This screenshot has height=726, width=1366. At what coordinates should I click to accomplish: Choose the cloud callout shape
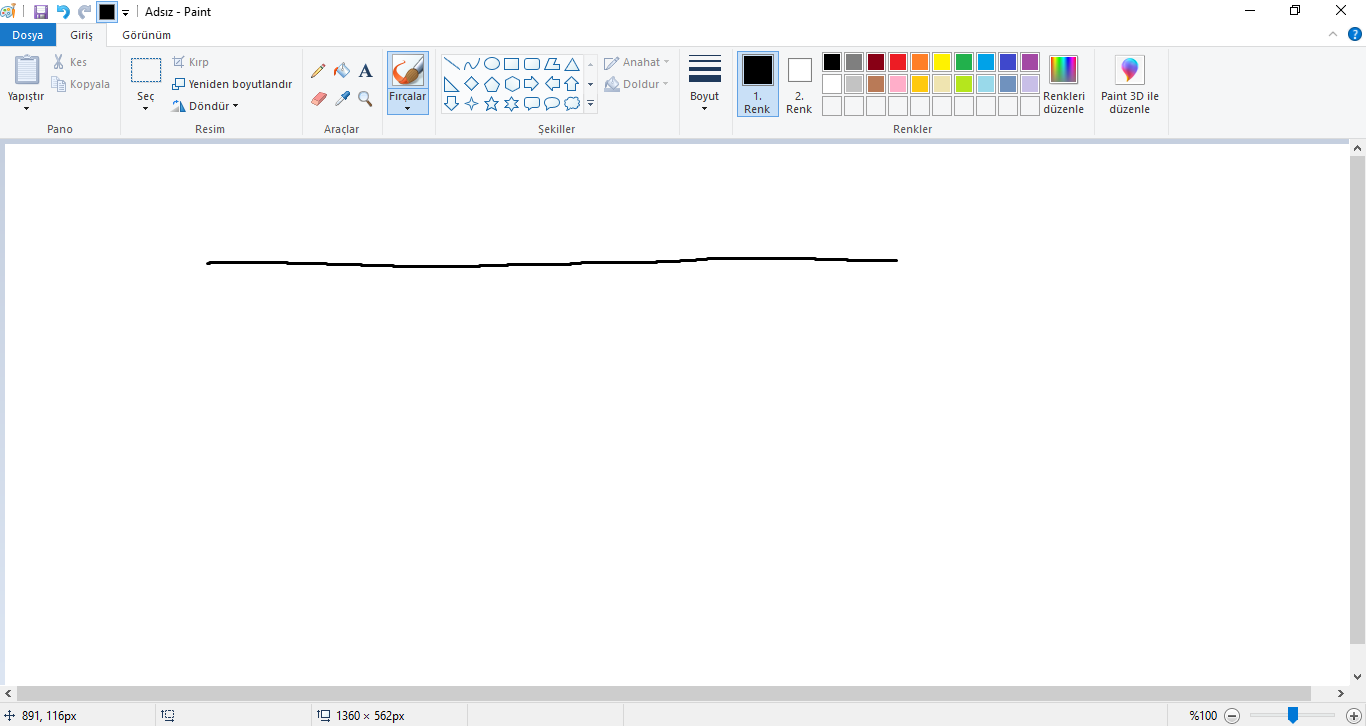click(572, 104)
